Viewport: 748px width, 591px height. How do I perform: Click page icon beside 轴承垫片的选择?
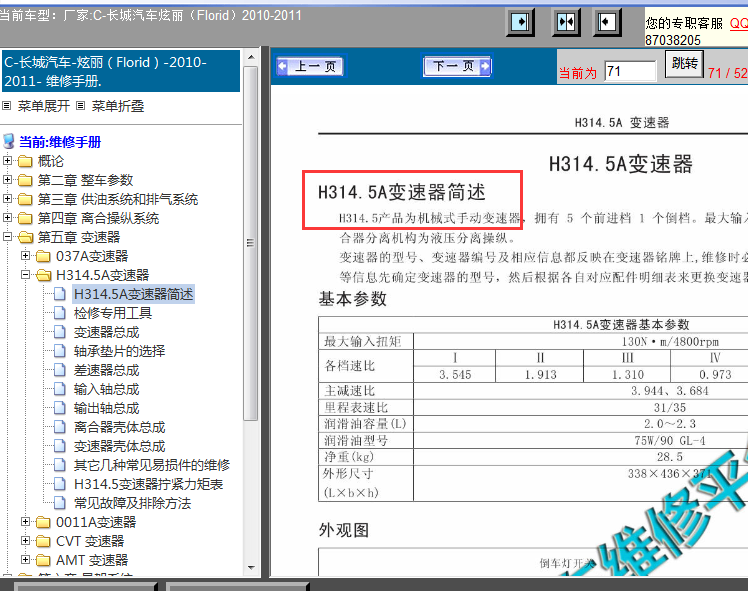[x=60, y=352]
